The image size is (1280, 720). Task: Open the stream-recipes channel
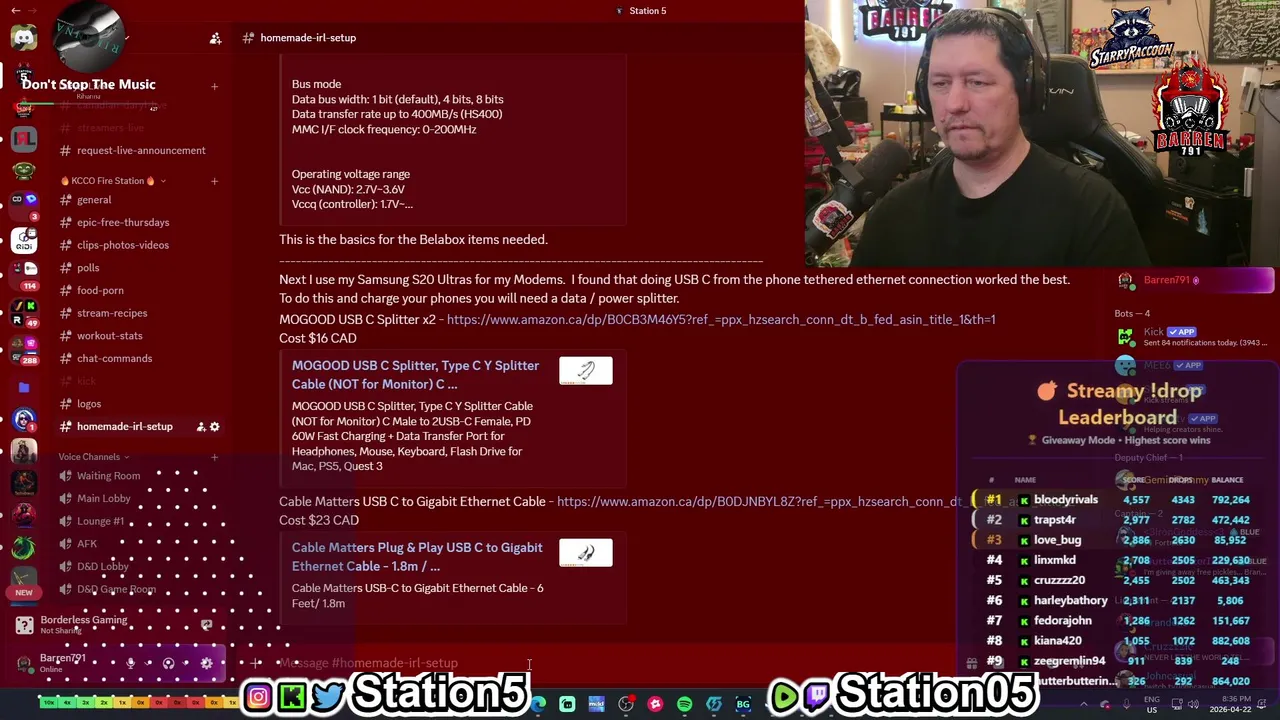[x=138, y=313]
